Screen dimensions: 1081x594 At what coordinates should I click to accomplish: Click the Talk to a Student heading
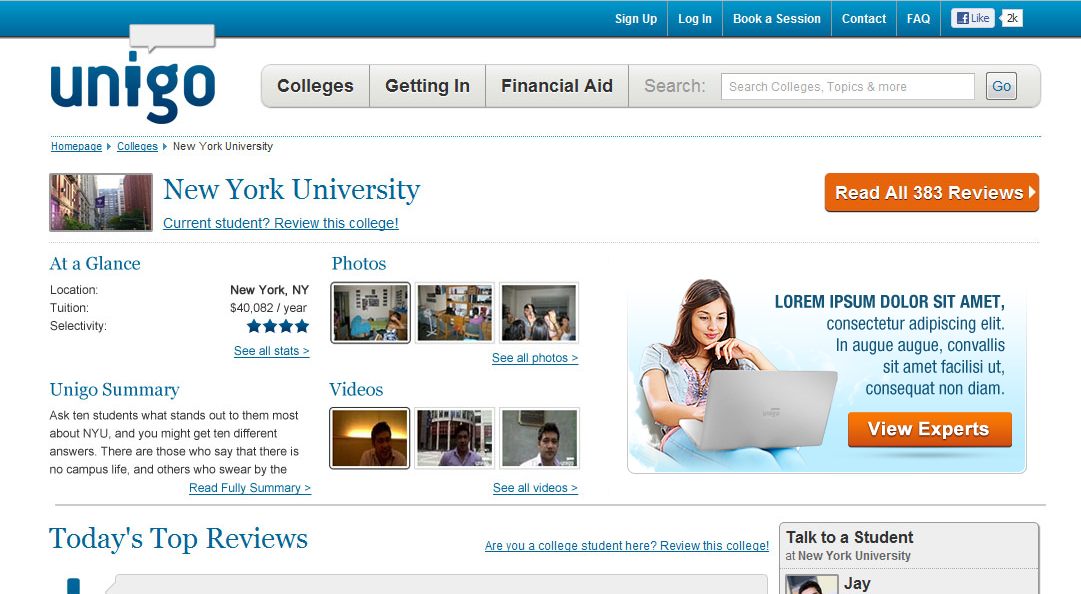(849, 537)
